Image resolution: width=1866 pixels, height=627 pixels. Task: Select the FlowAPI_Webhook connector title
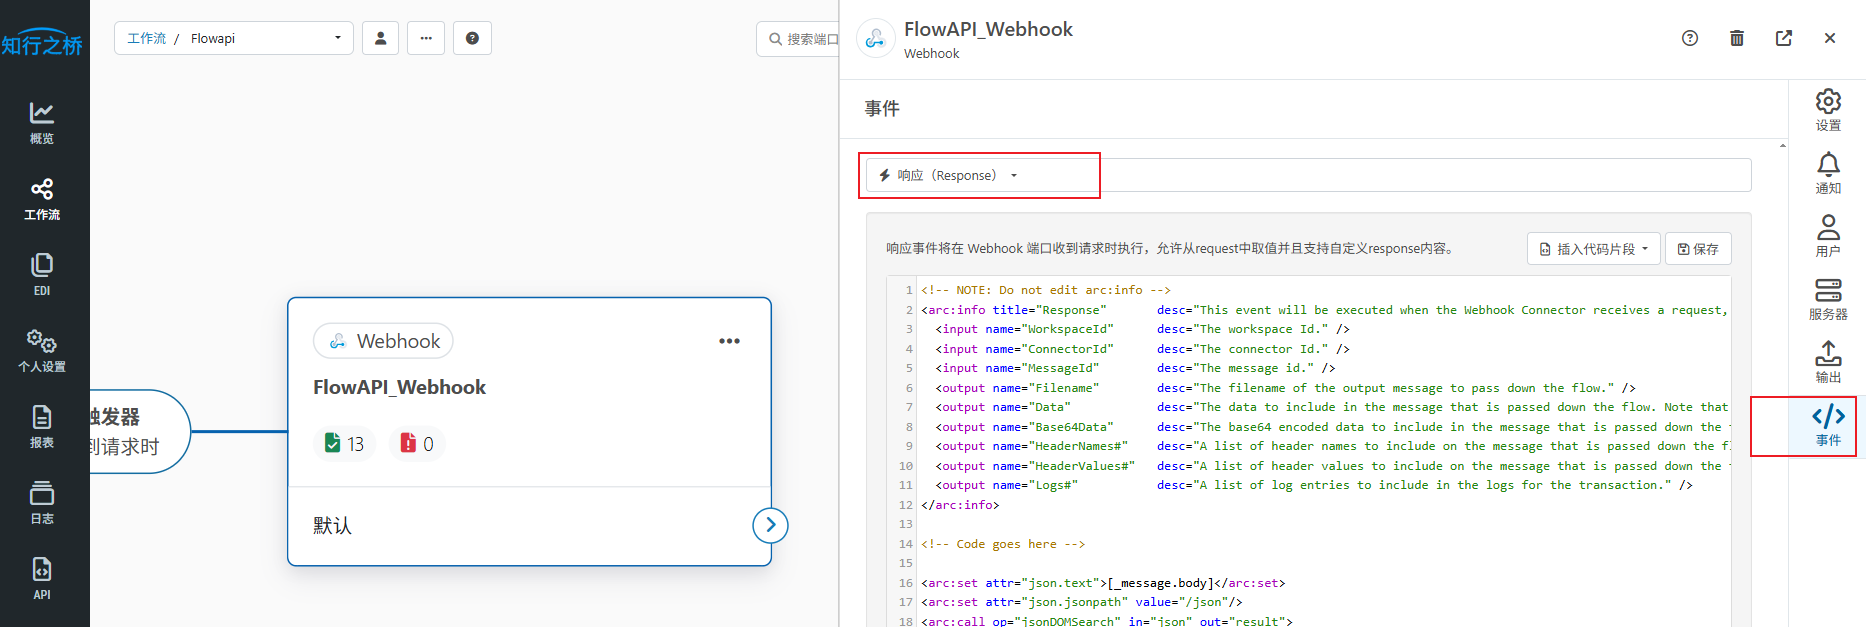[x=399, y=387]
